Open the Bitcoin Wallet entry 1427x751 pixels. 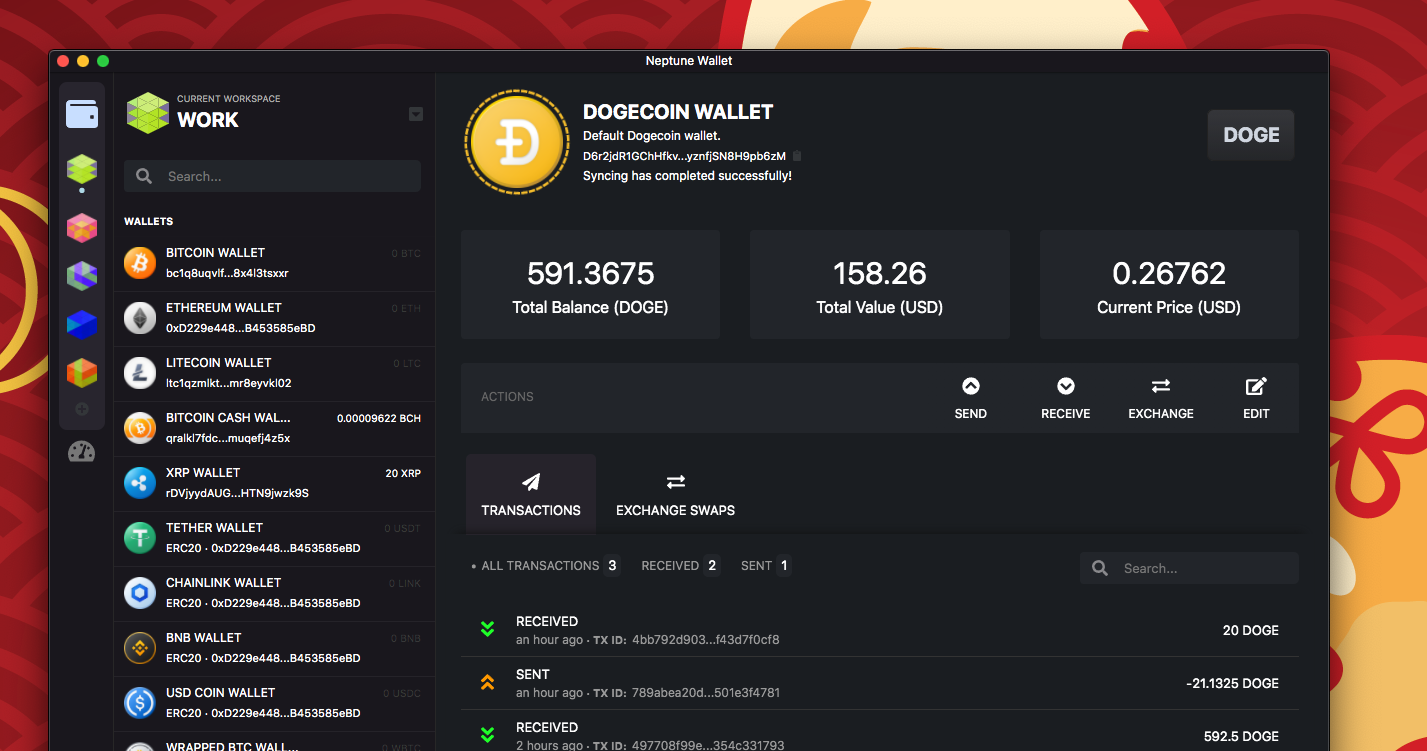tap(274, 264)
